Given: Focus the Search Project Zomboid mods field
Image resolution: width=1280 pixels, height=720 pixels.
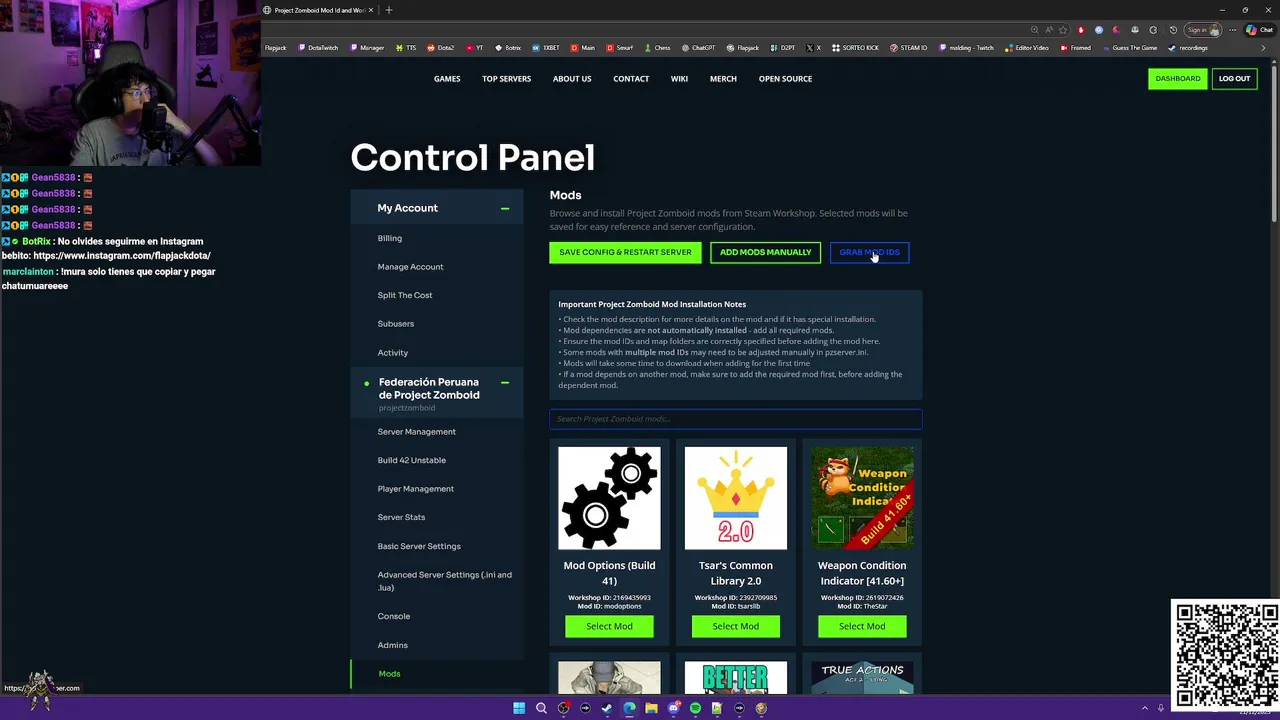Looking at the screenshot, I should (x=735, y=419).
